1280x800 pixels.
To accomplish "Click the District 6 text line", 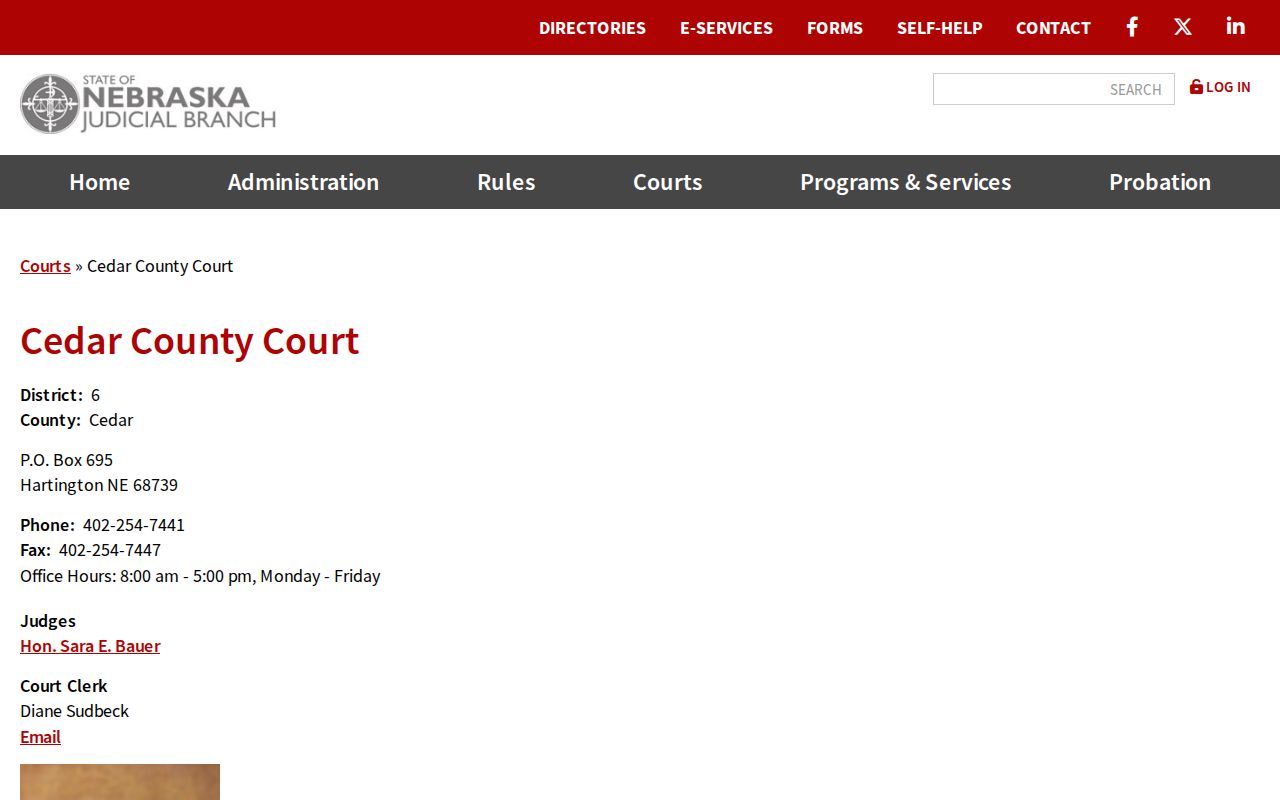I will pos(60,395).
